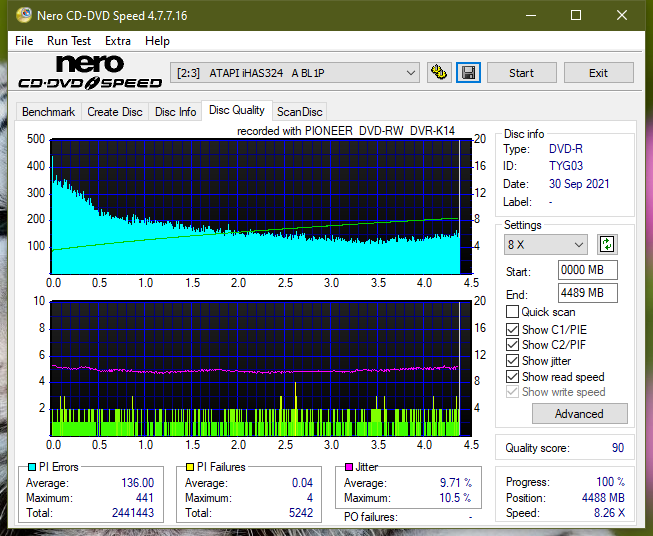This screenshot has width=653, height=536.
Task: Open the File menu
Action: 24,41
